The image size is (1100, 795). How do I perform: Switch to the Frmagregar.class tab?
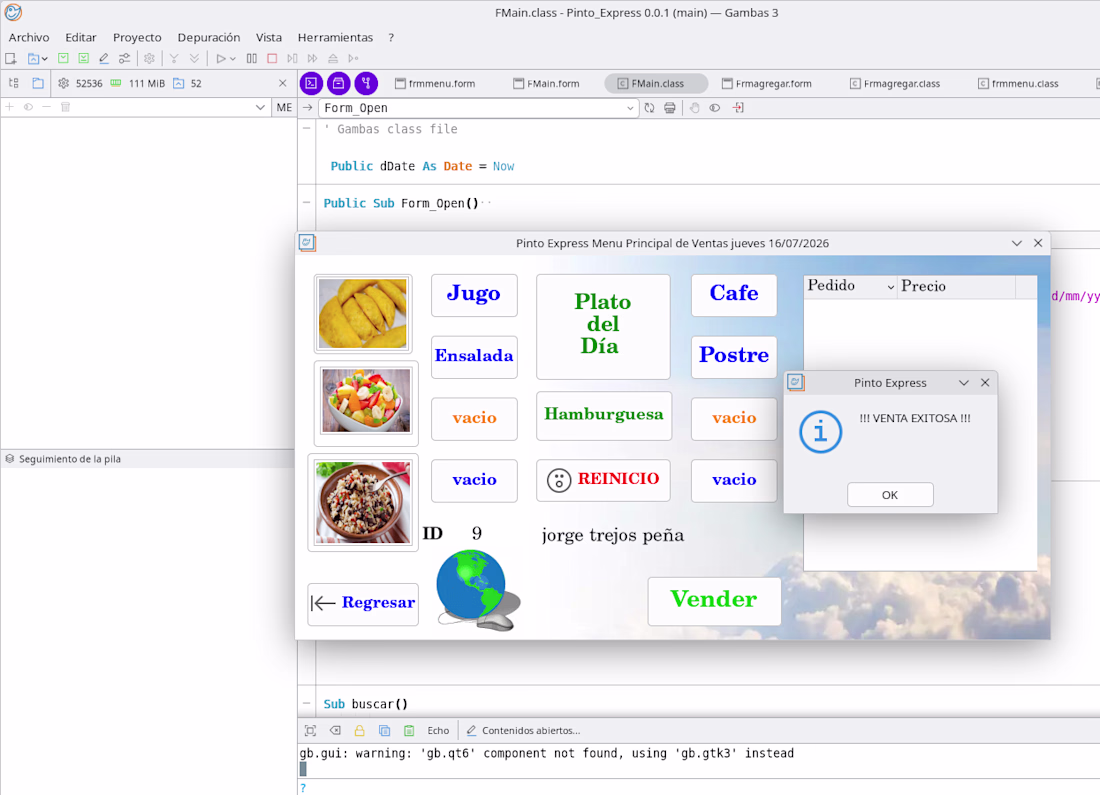click(x=895, y=83)
